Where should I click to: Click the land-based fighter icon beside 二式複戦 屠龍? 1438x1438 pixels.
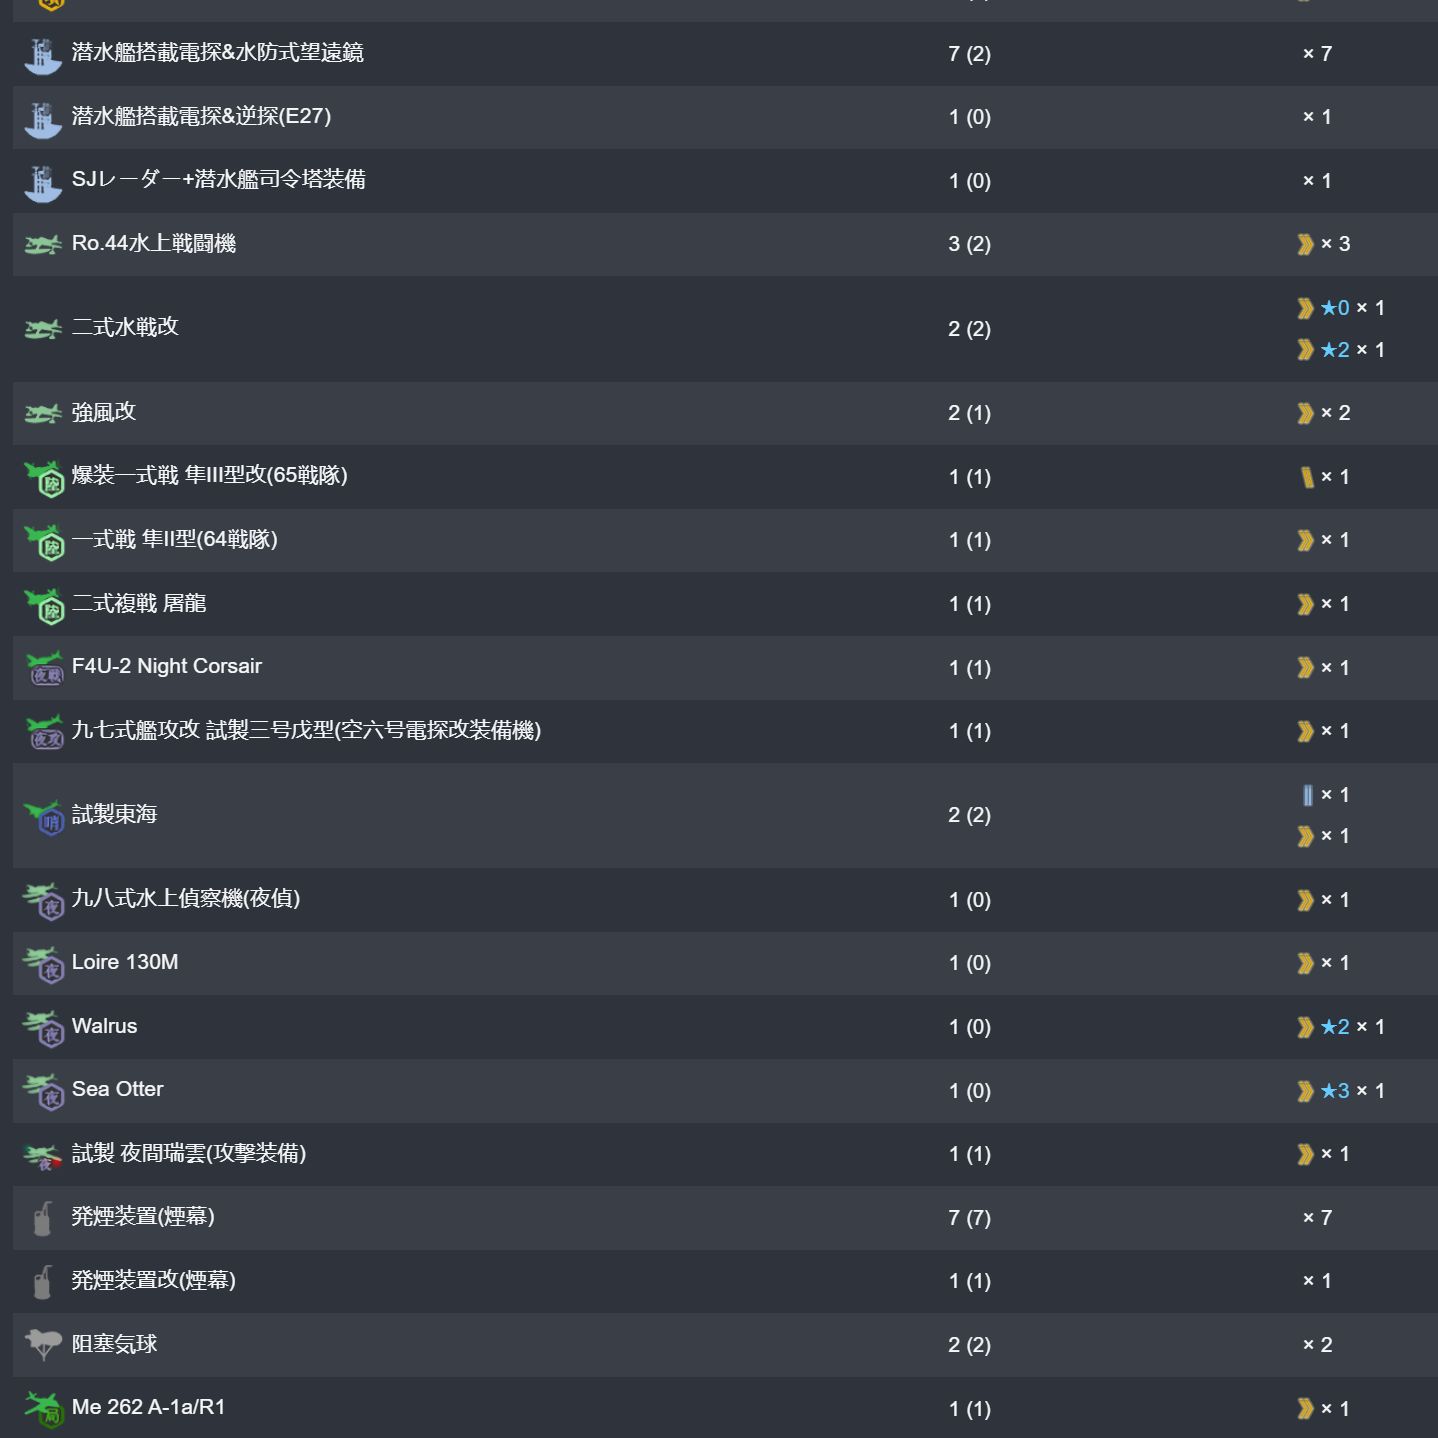pos(43,605)
